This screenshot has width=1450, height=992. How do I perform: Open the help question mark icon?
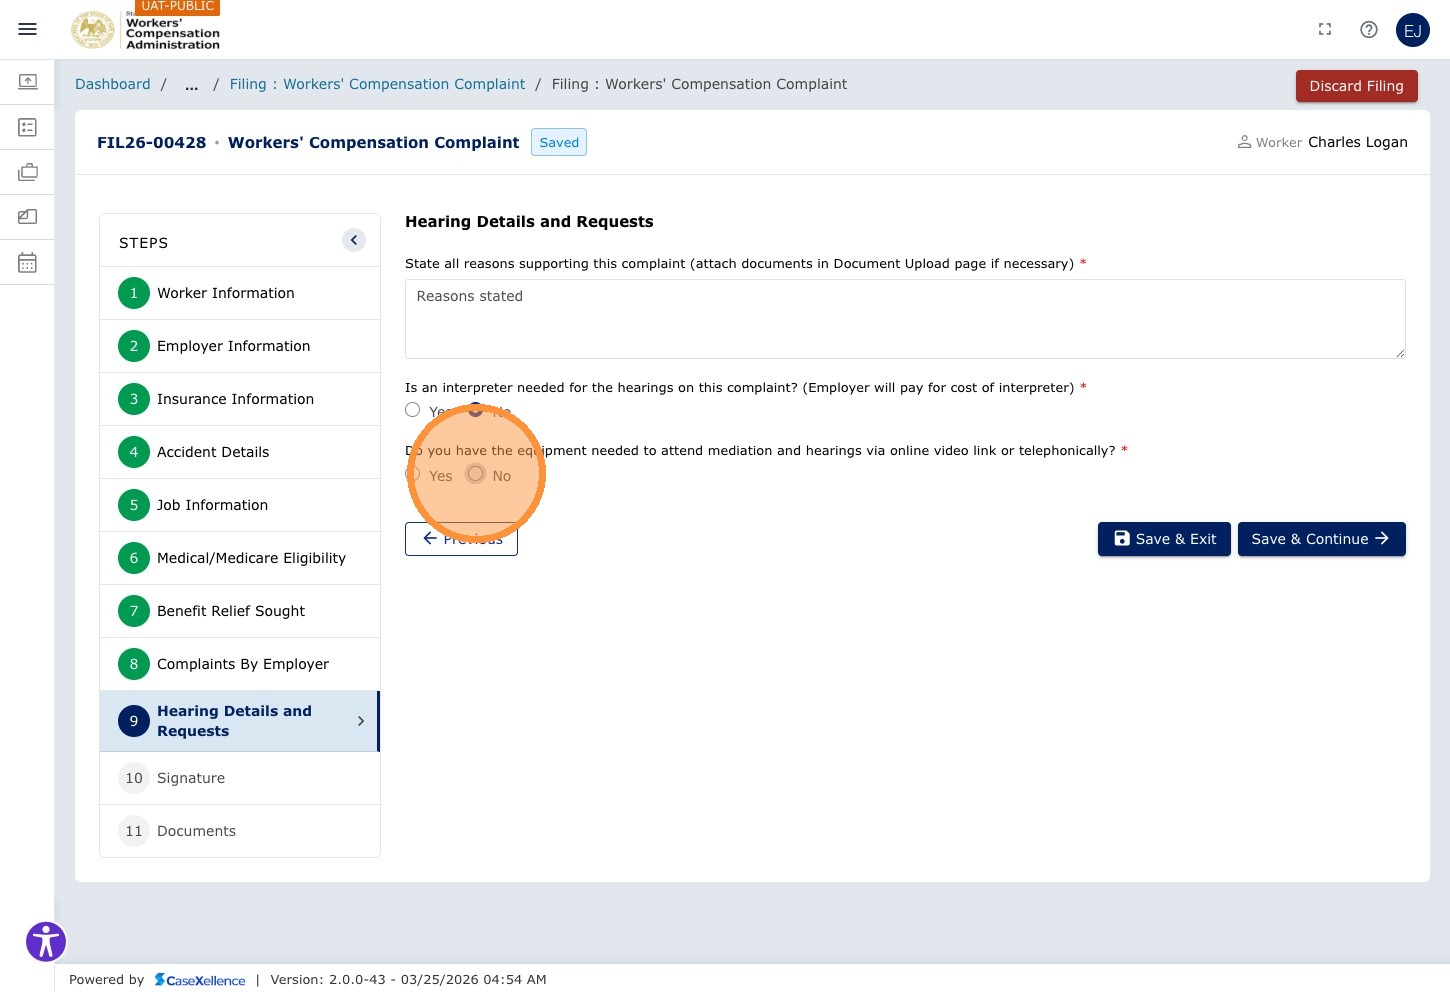click(x=1369, y=30)
